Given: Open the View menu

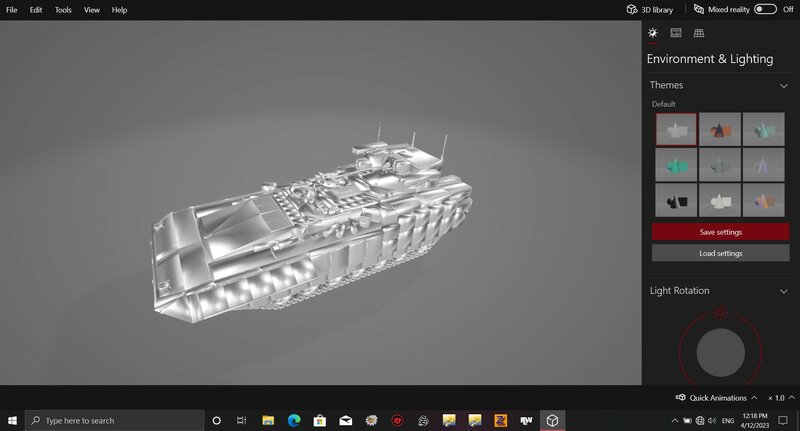Looking at the screenshot, I should (x=92, y=10).
